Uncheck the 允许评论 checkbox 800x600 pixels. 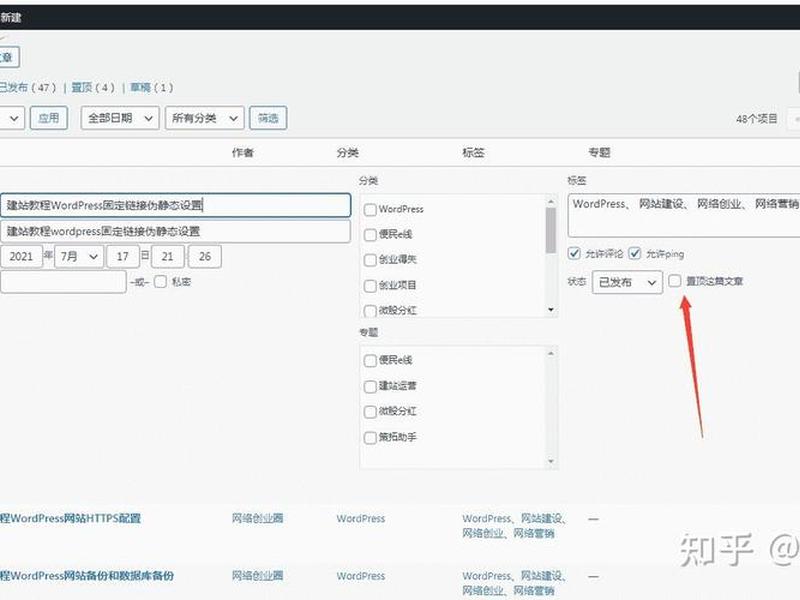pyautogui.click(x=574, y=253)
